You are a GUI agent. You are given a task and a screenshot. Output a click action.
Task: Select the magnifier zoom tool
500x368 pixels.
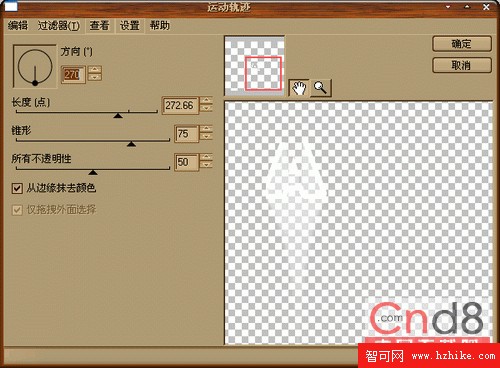click(321, 88)
